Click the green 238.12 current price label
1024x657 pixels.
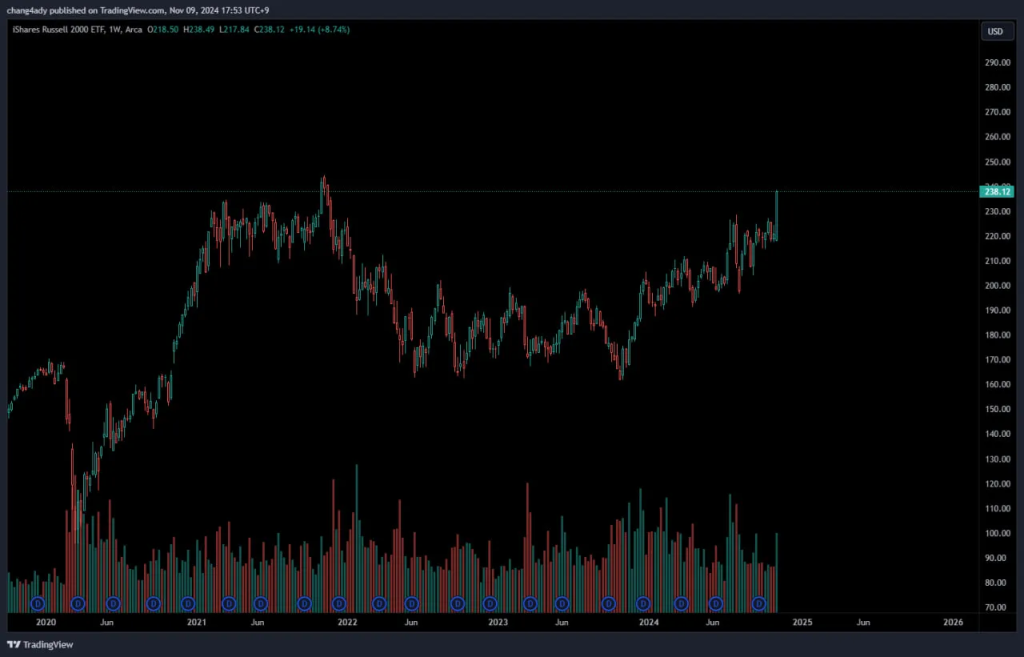(x=998, y=191)
